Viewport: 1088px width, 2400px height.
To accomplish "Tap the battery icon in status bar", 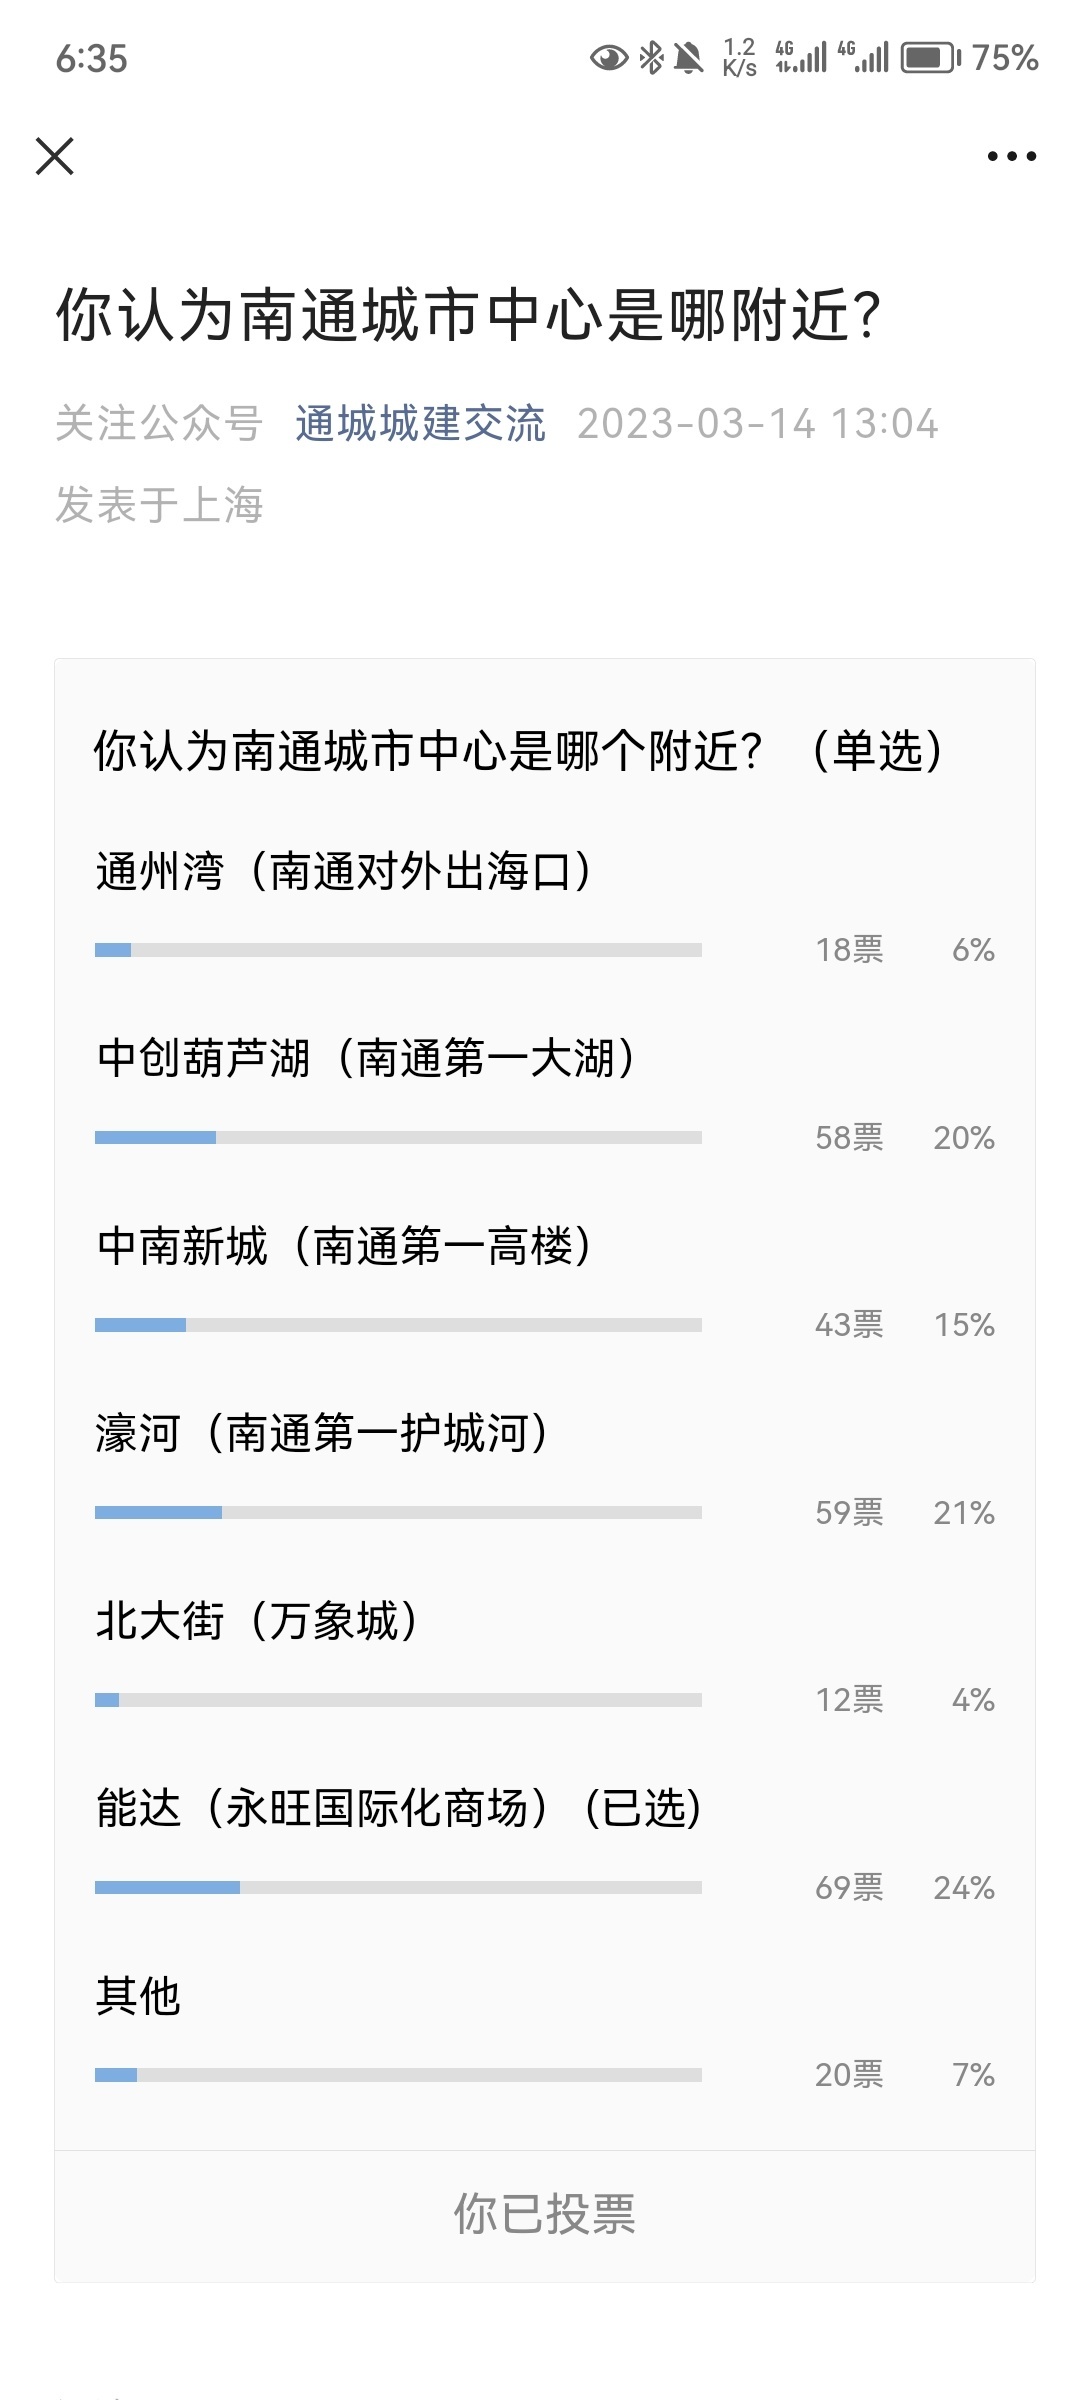I will [x=930, y=58].
